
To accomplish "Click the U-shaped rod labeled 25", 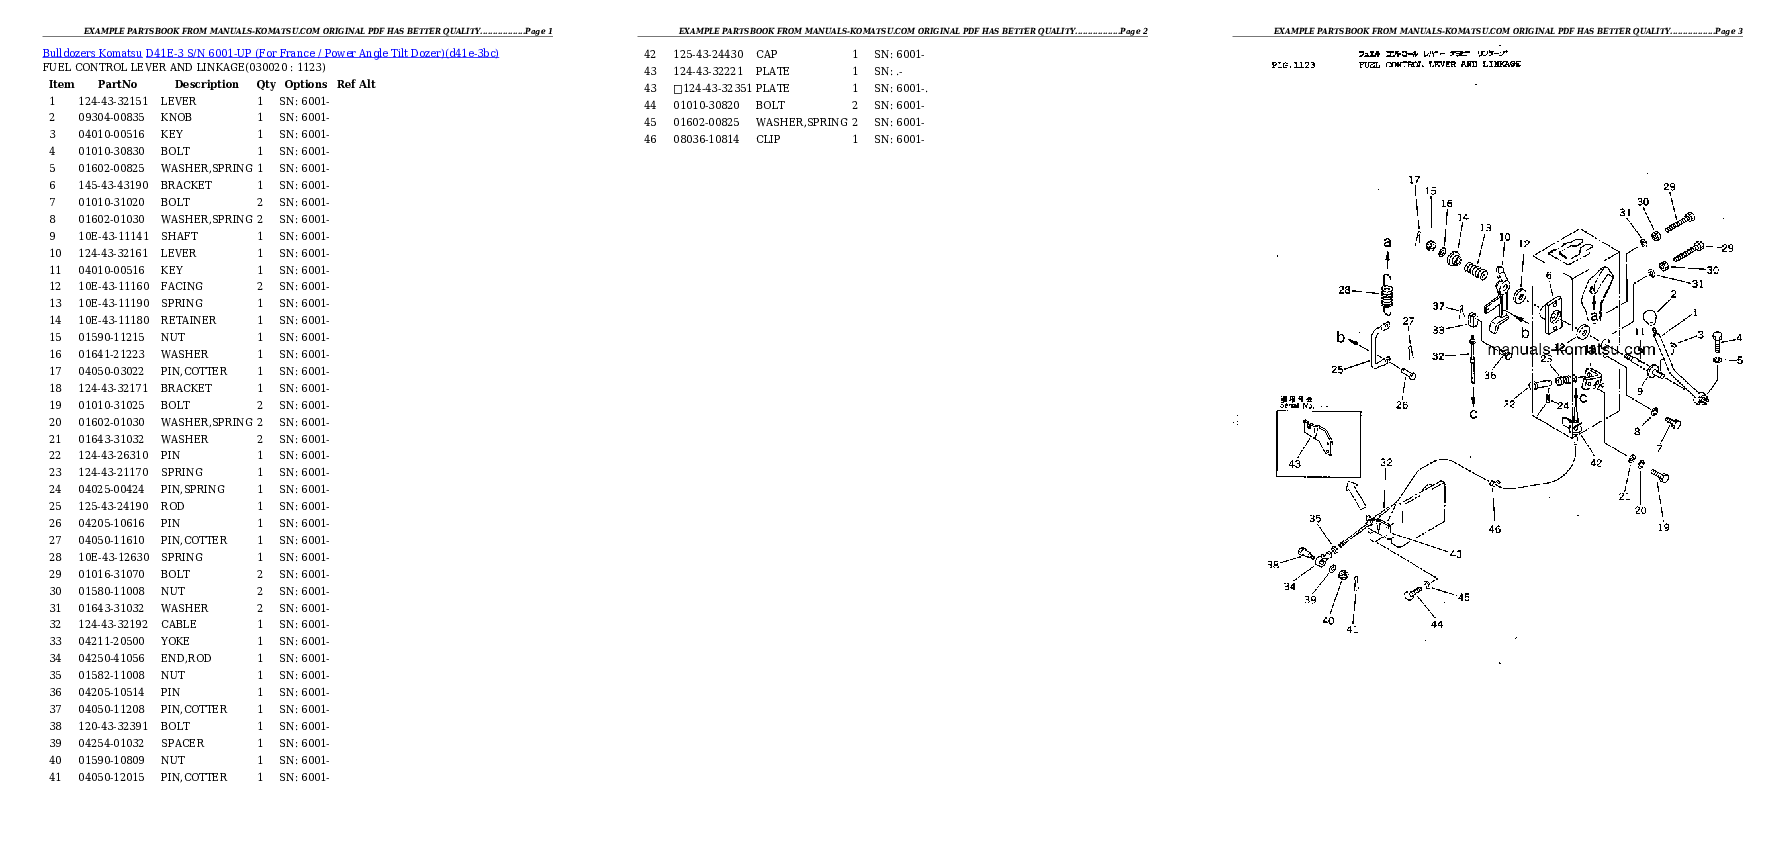I will click(x=1378, y=347).
